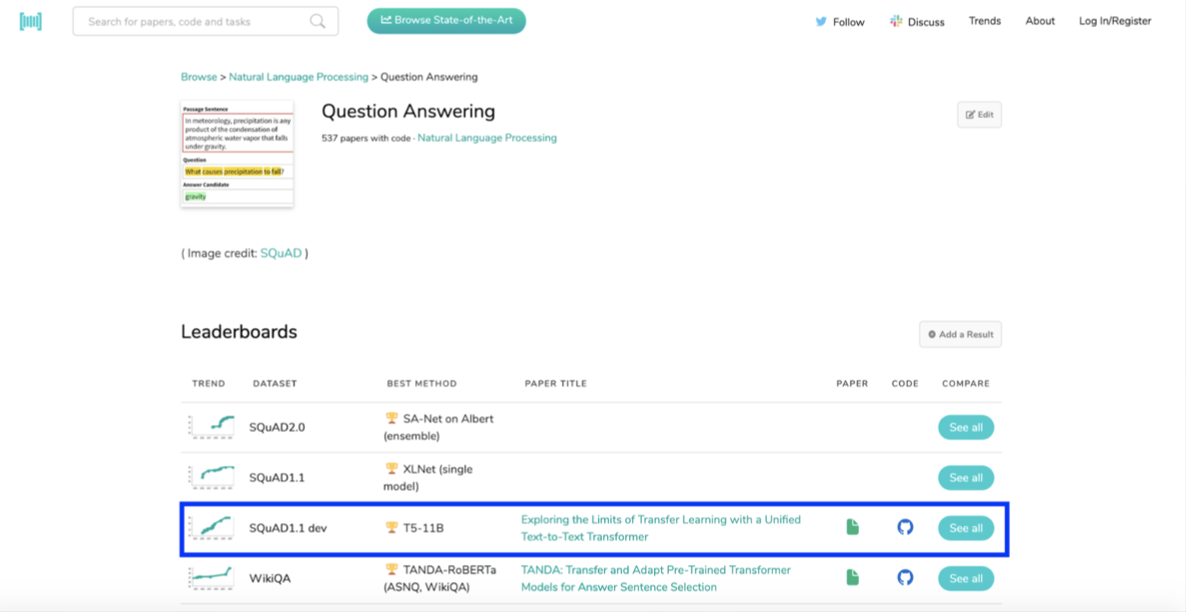Open the SQuAD image credit link
The height and width of the screenshot is (612, 1186).
click(x=281, y=253)
